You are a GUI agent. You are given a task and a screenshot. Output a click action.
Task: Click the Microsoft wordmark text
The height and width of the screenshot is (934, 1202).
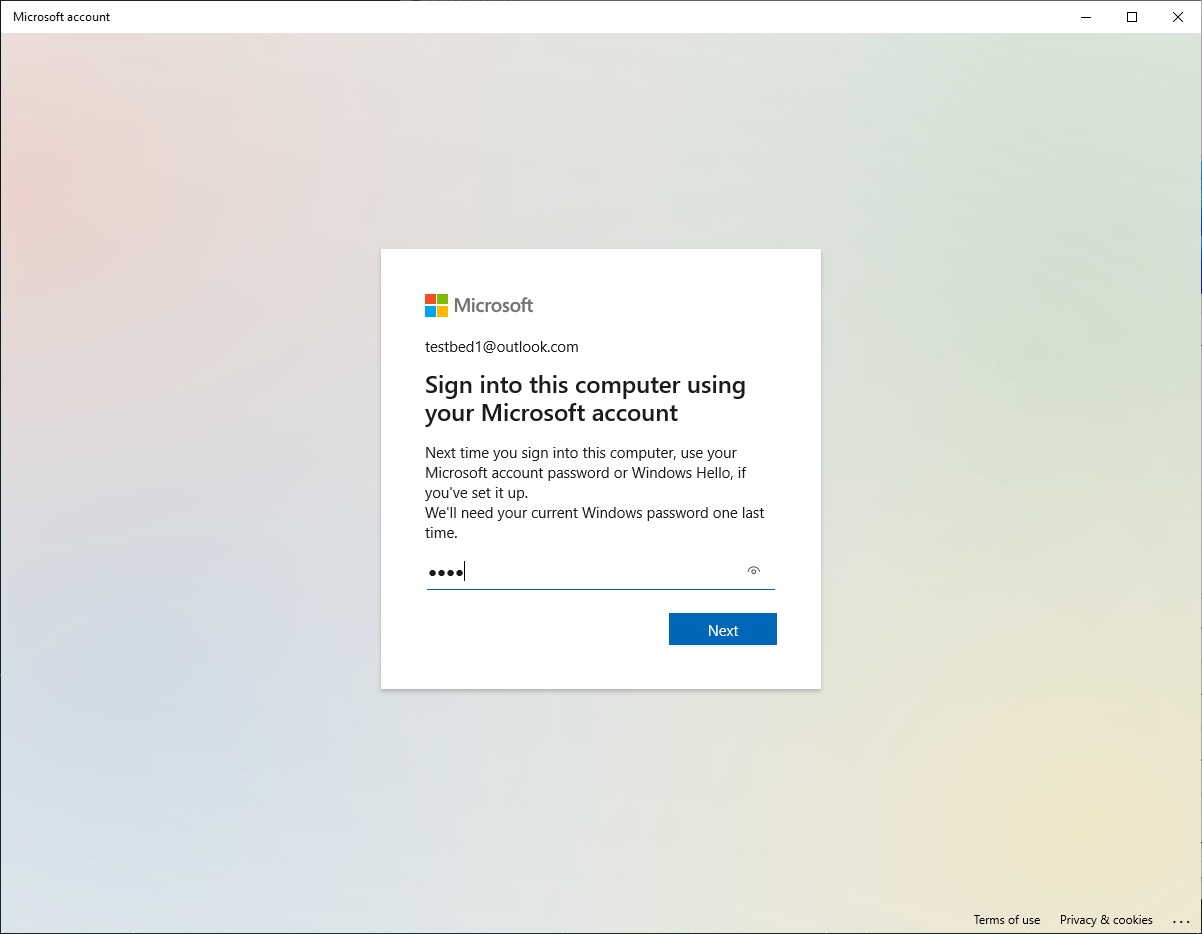pyautogui.click(x=493, y=305)
